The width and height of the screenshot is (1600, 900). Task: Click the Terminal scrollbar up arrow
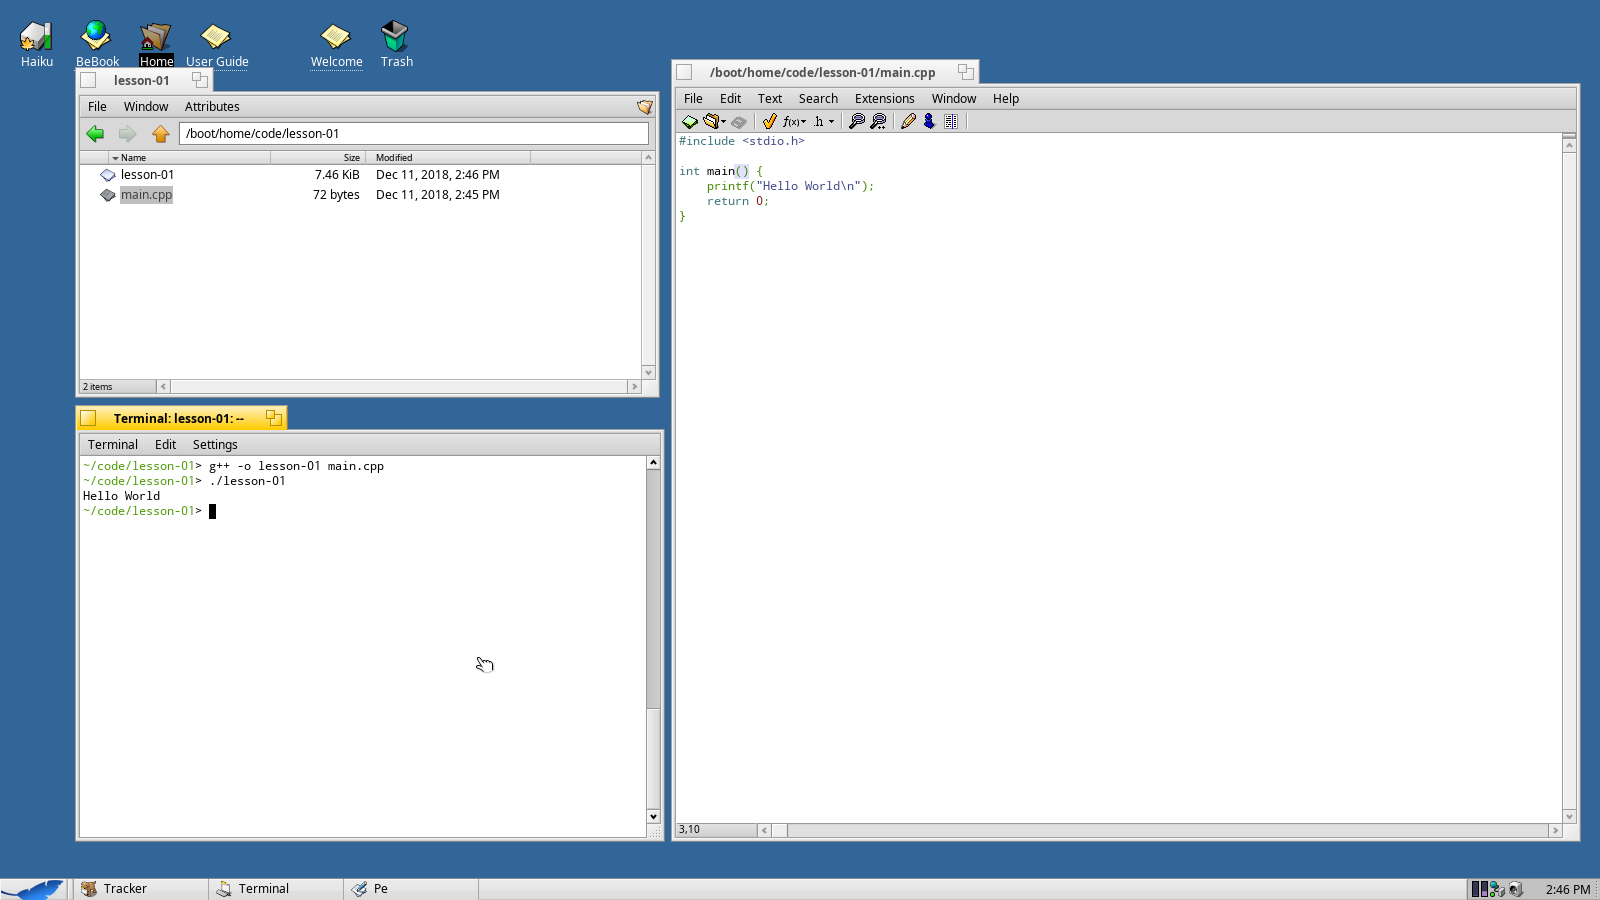(x=653, y=463)
